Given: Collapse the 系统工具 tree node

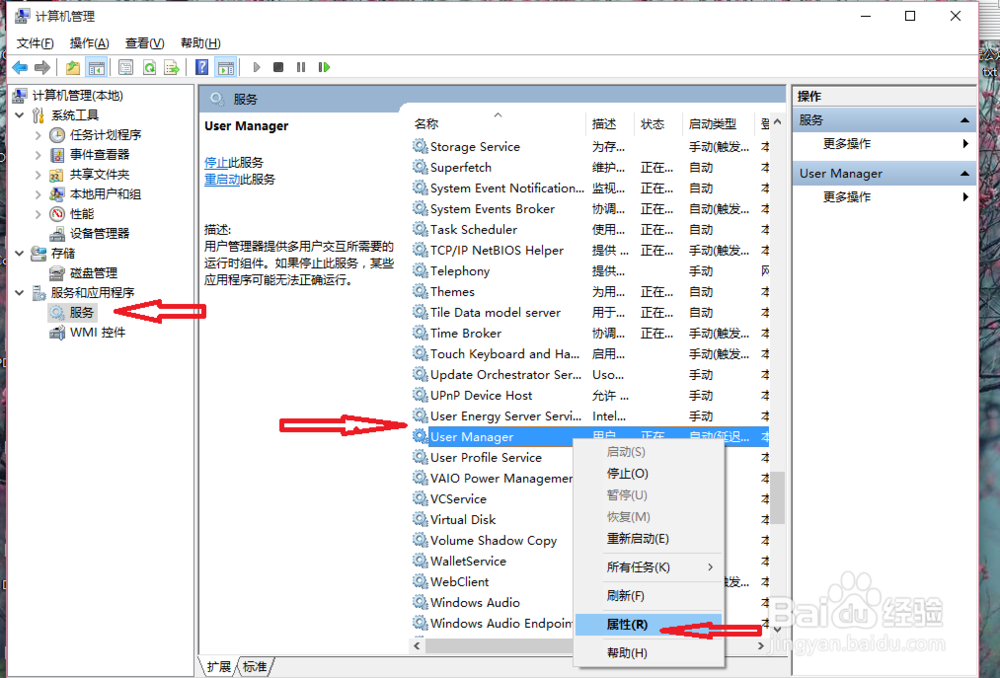Looking at the screenshot, I should pos(20,115).
